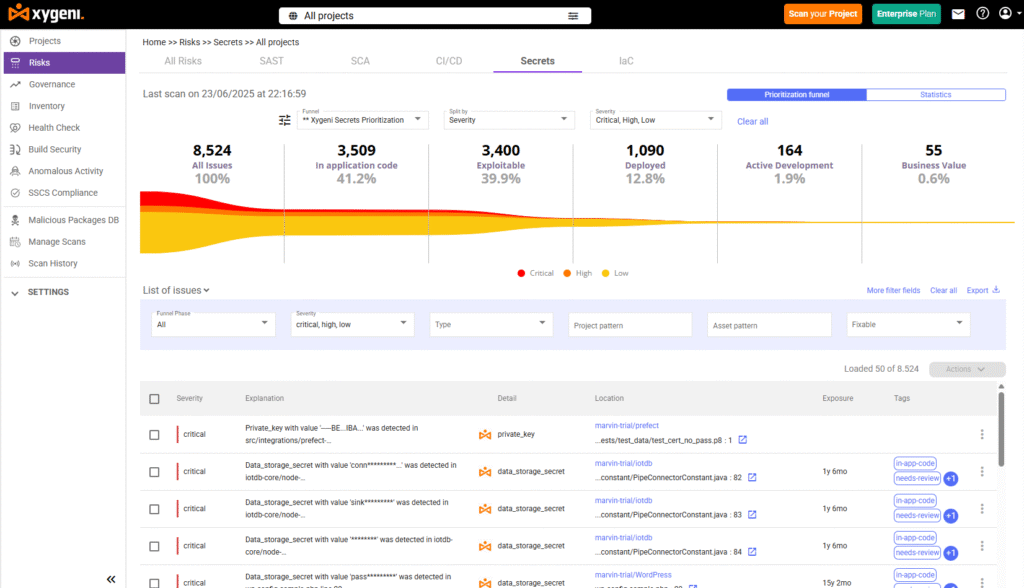
Task: Click Clear all next to funnel filters
Action: click(x=752, y=122)
